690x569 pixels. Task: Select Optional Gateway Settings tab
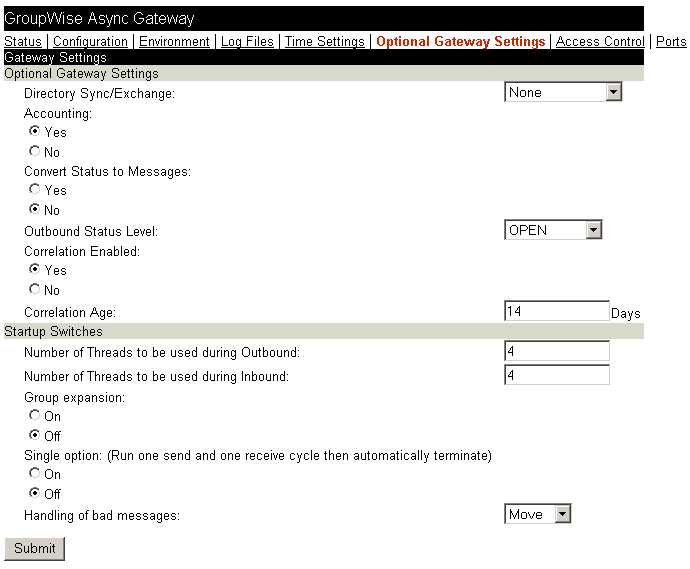pyautogui.click(x=460, y=41)
